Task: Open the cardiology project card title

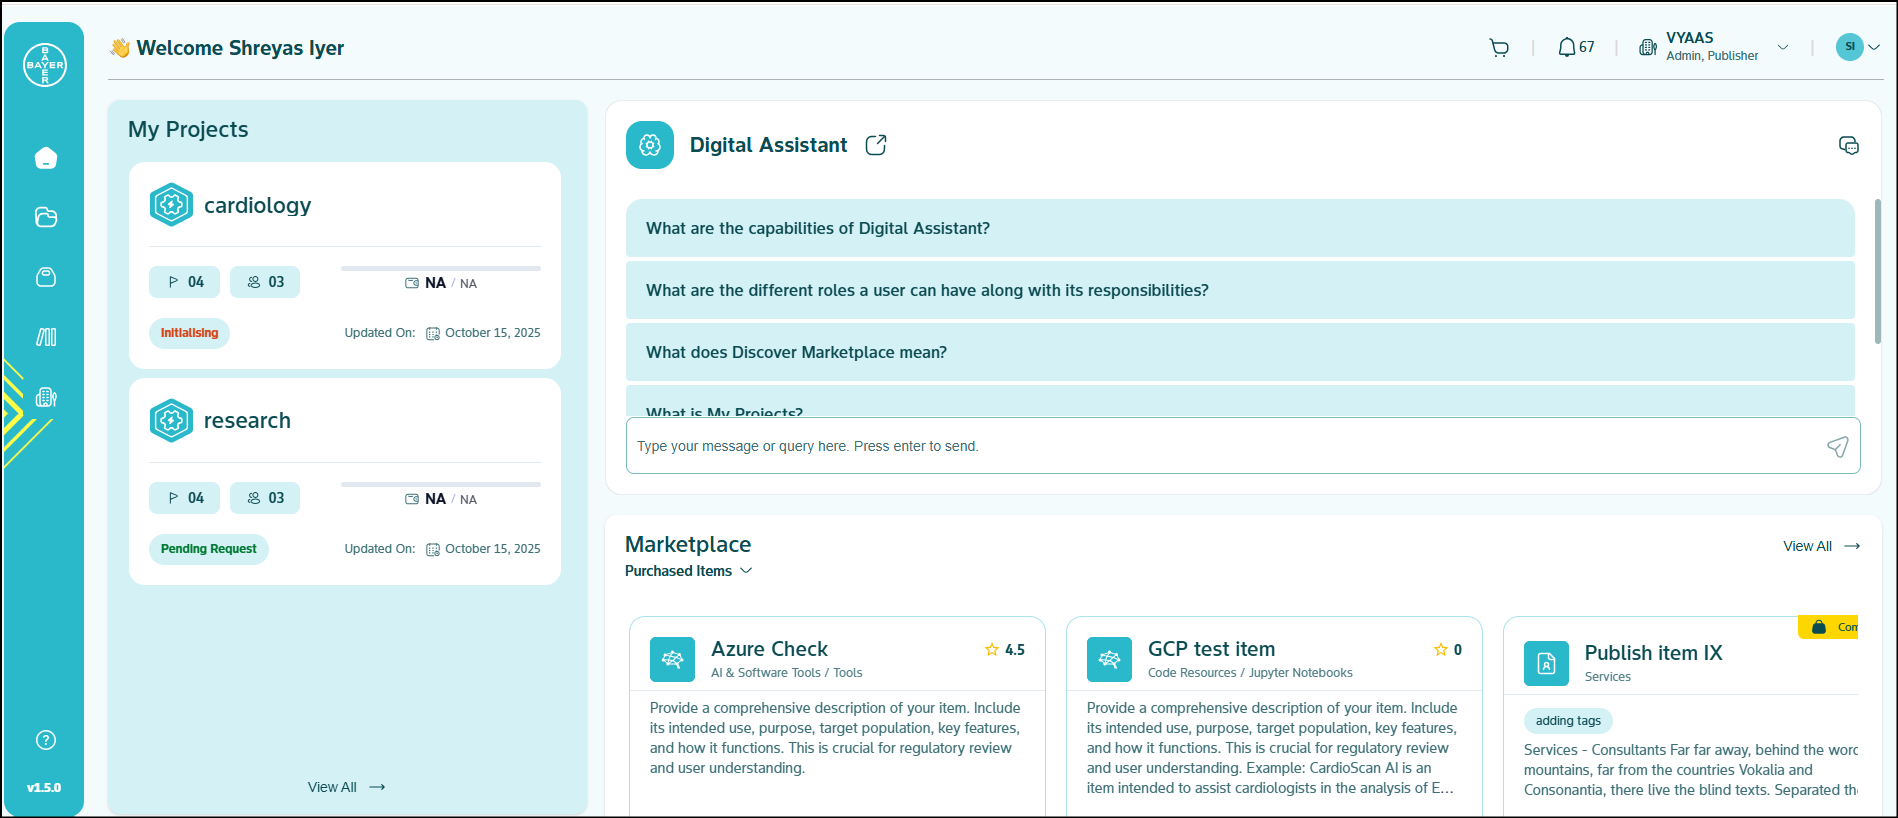Action: tap(257, 205)
